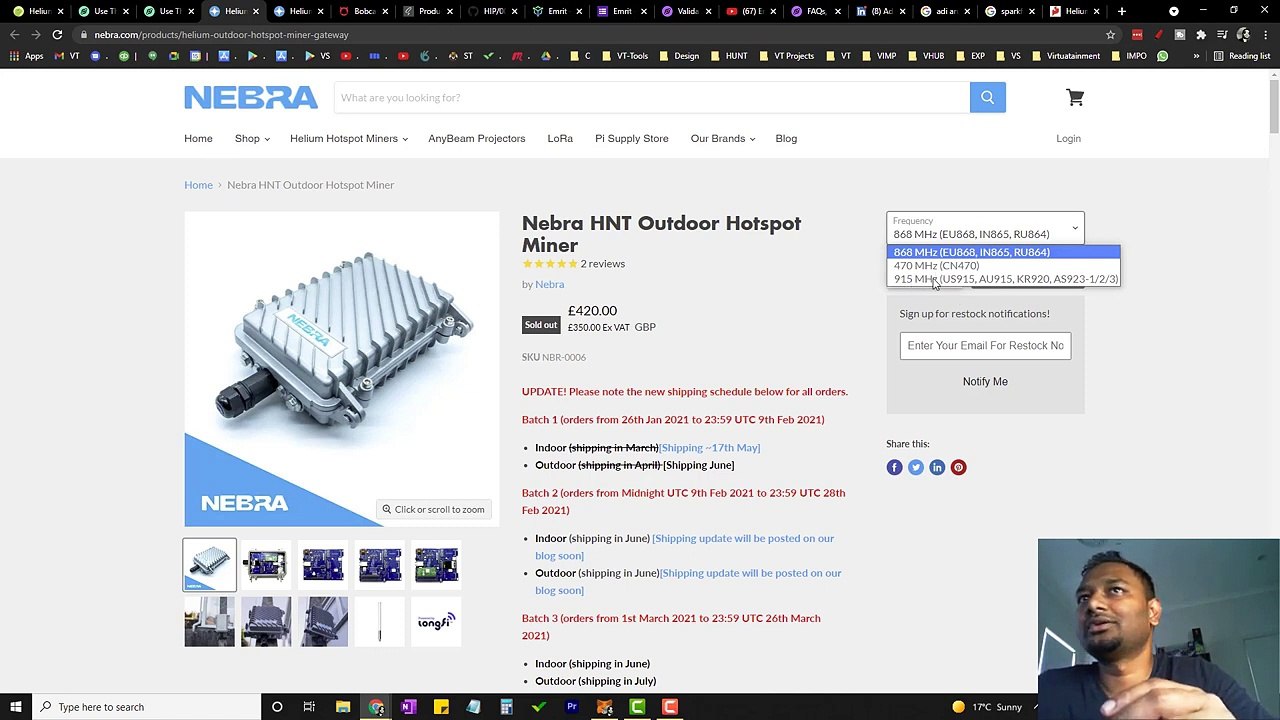Switch to the Bobcat browser tab
This screenshot has height=720, width=1280.
coord(364,11)
